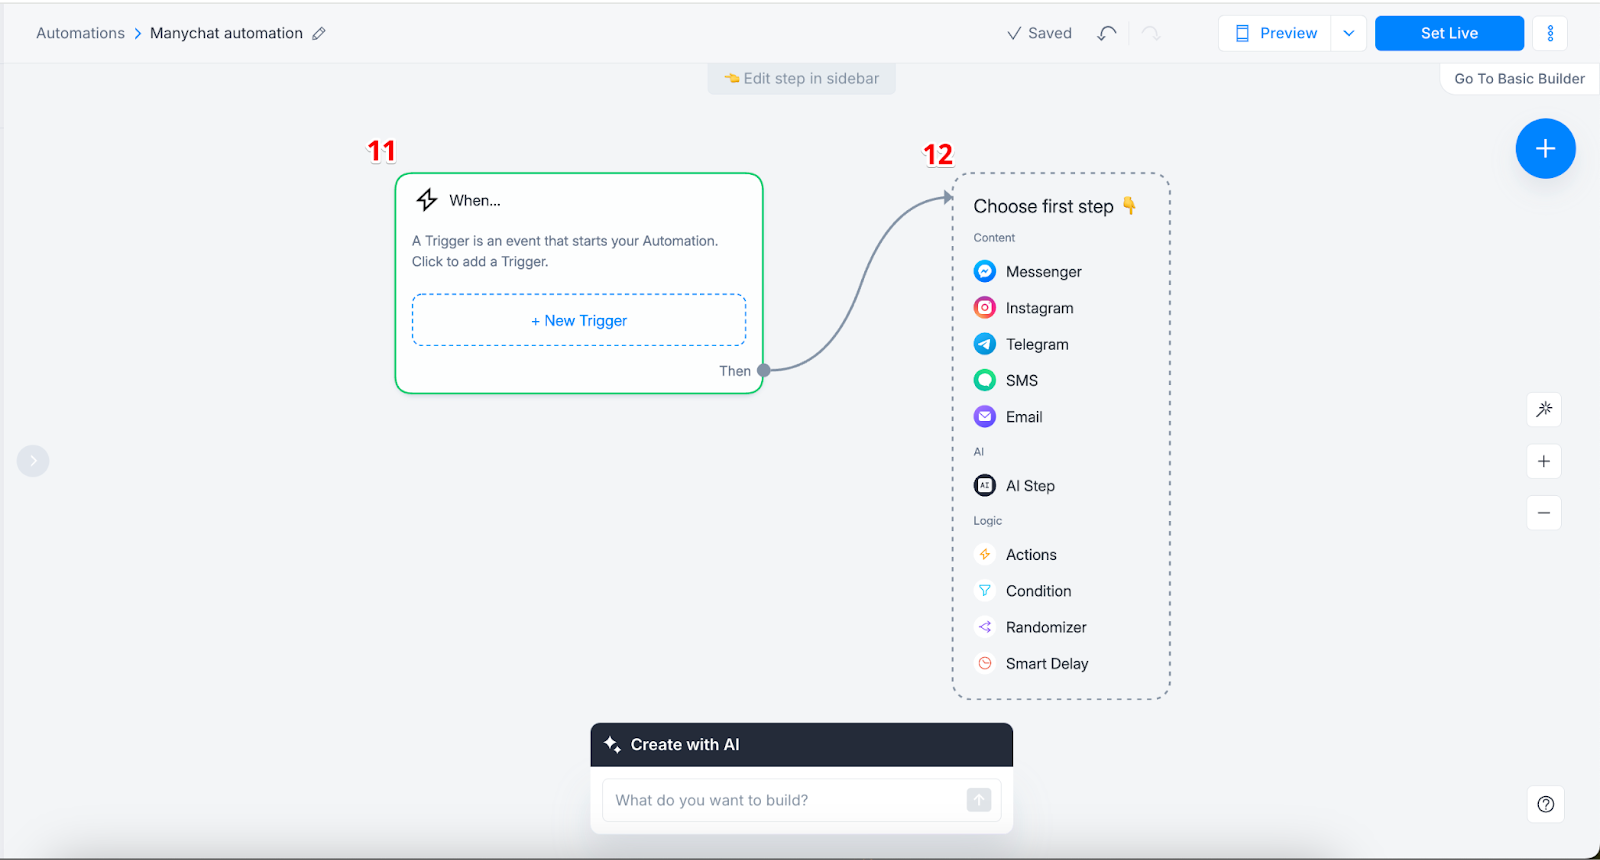Click the trigger description text

coord(565,251)
